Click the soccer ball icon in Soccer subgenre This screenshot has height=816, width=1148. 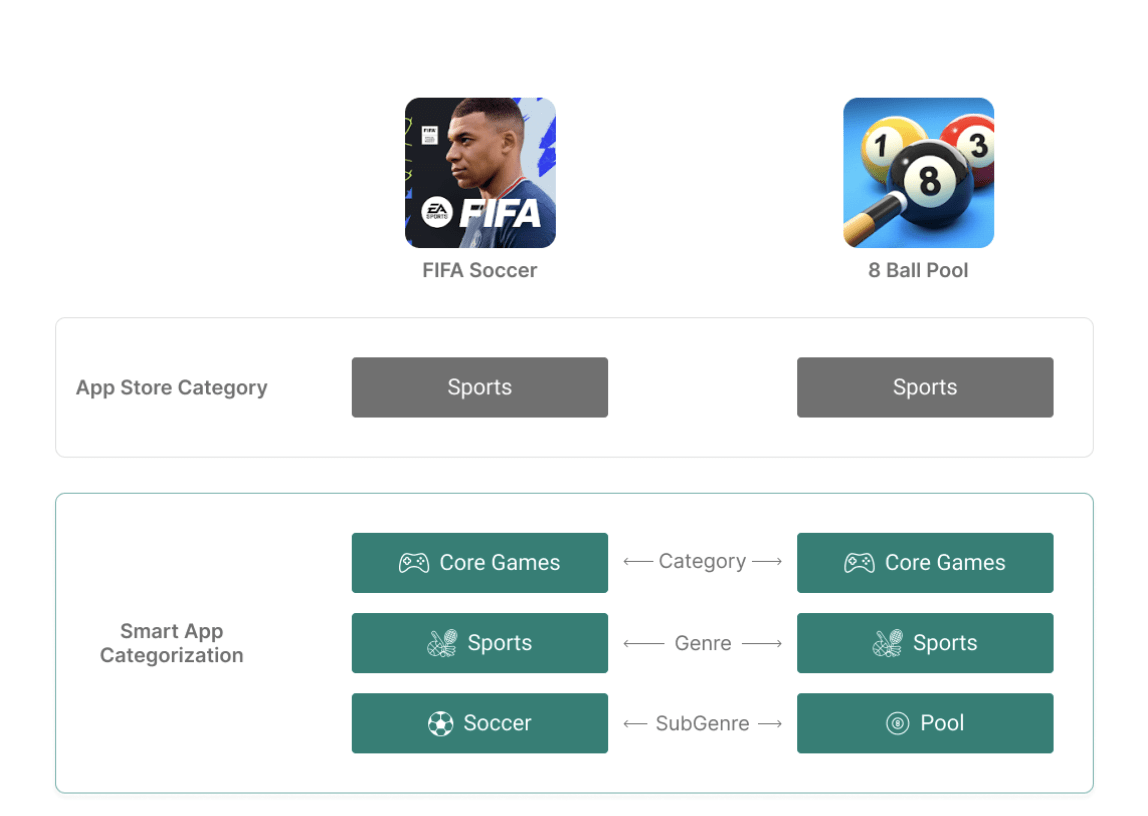pyautogui.click(x=441, y=724)
